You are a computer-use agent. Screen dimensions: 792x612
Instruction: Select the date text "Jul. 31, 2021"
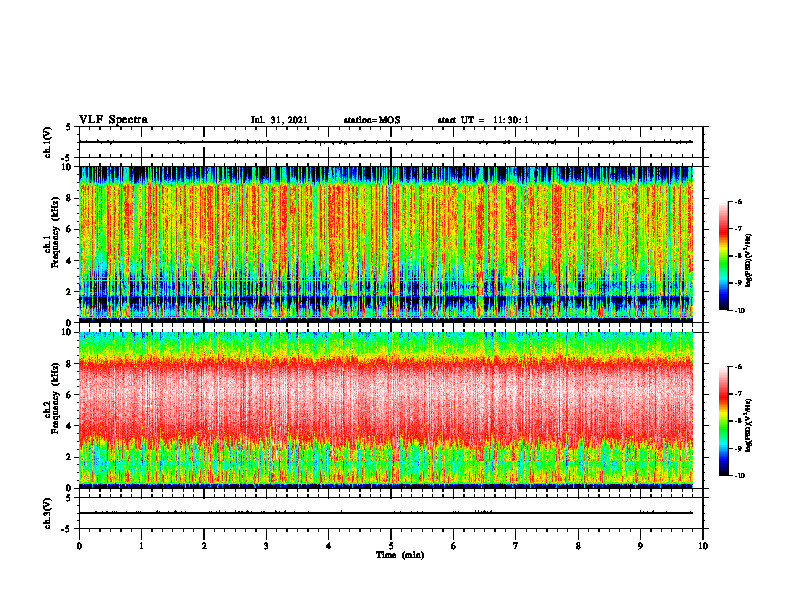(x=279, y=120)
